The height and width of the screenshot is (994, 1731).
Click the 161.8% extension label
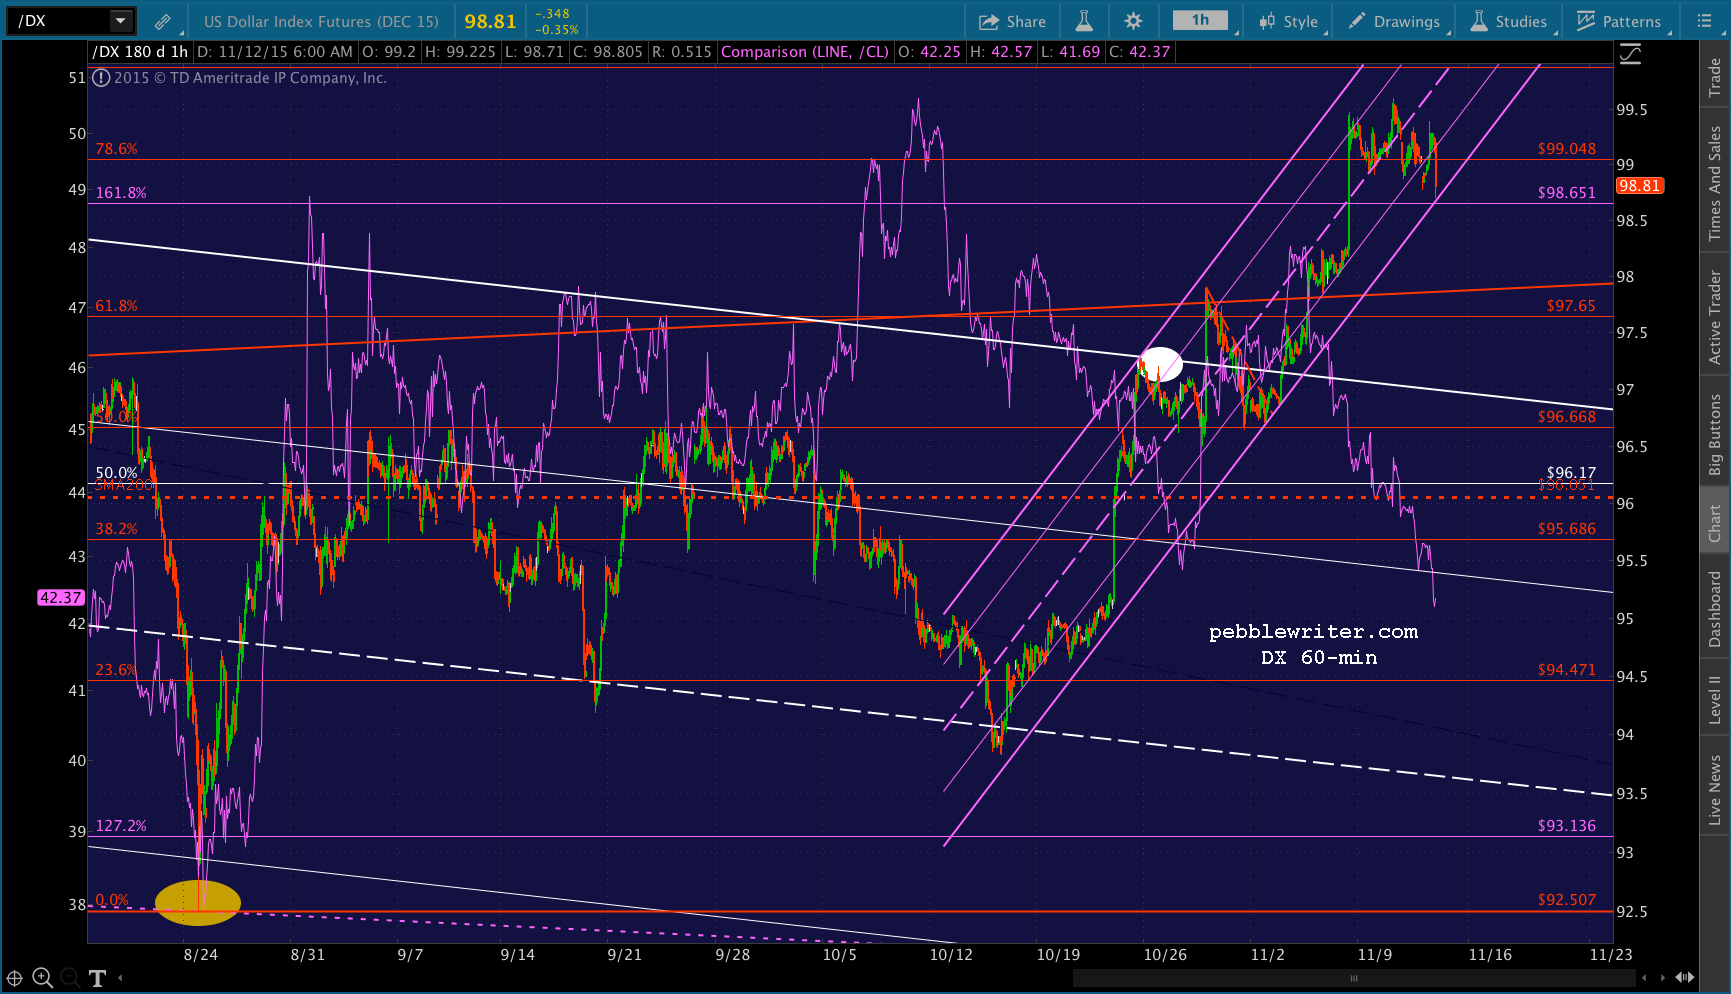121,193
